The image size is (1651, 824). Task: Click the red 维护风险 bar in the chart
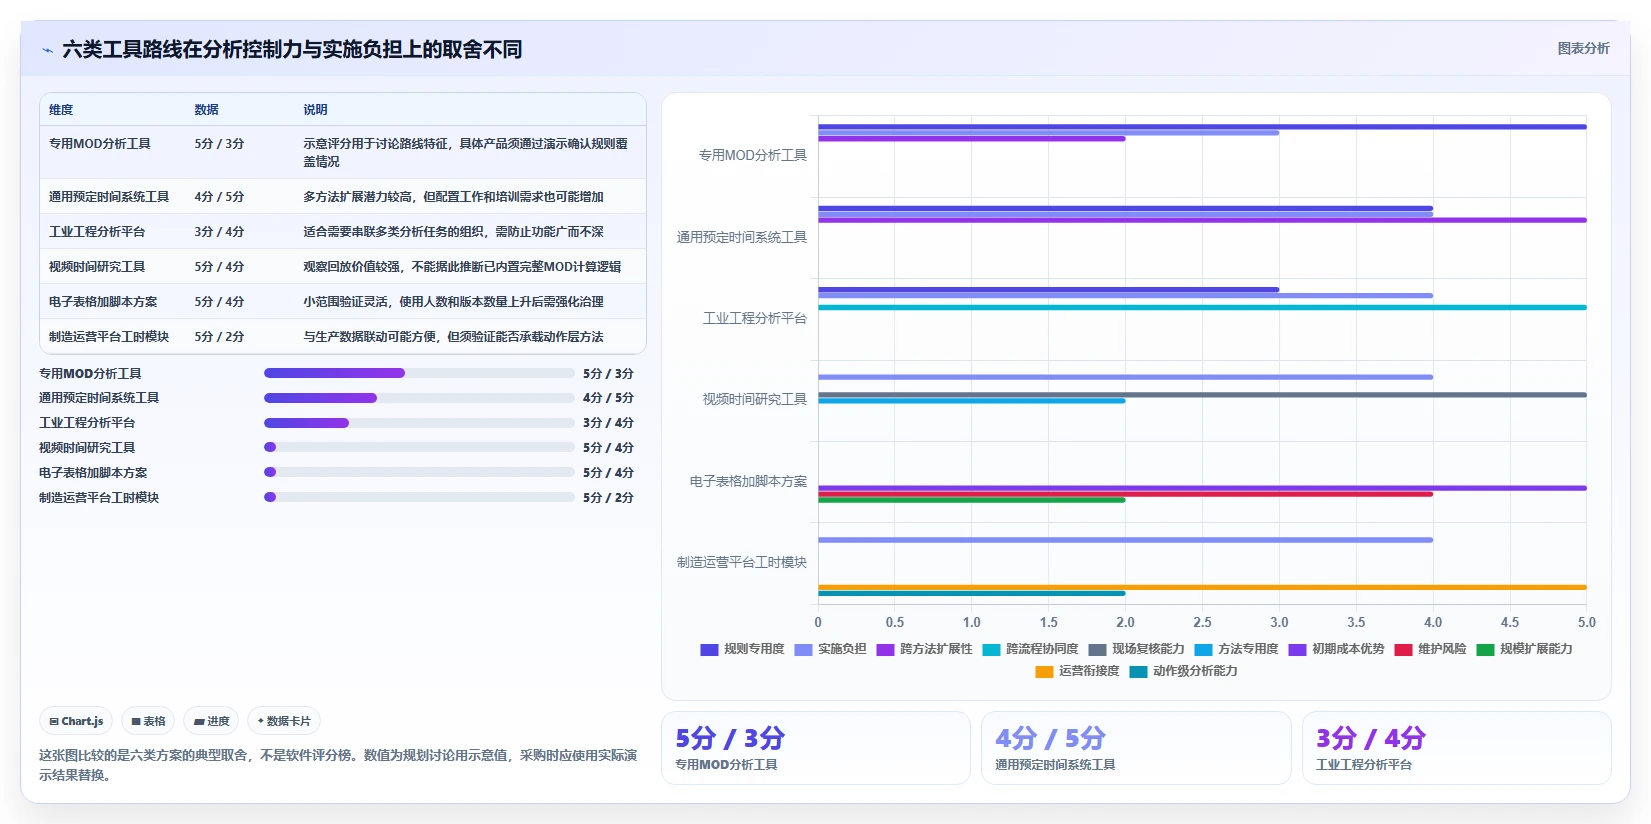[x=1125, y=494]
